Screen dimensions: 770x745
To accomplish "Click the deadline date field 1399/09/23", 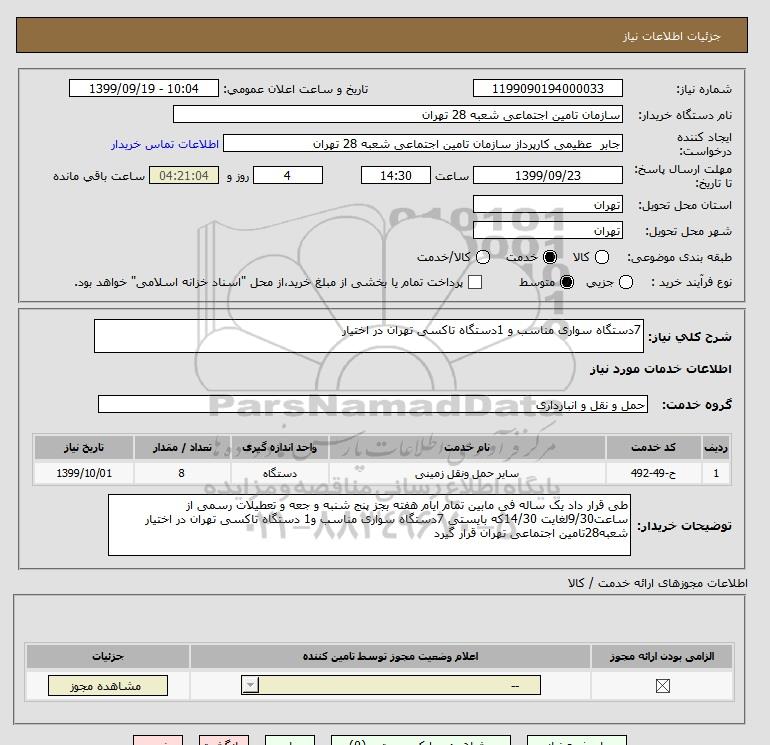I will 548,175.
